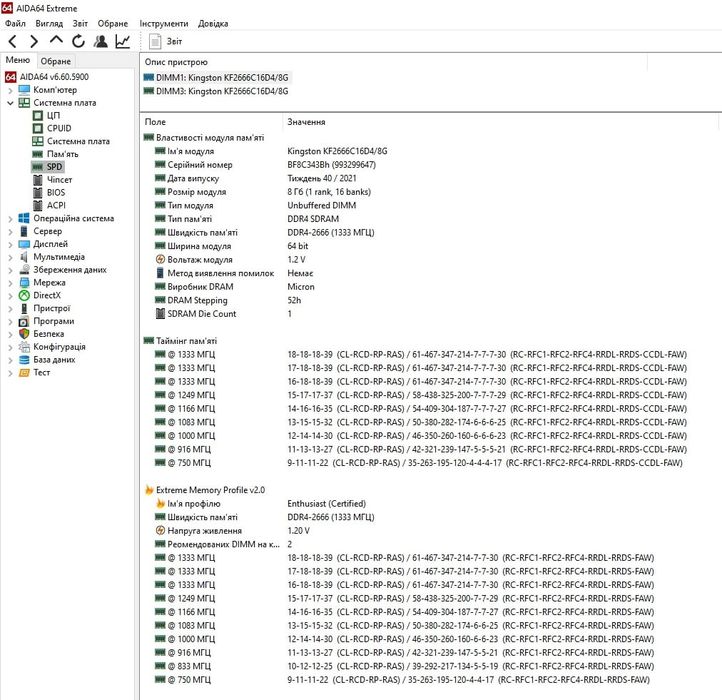This screenshot has height=700, width=722.
Task: Expand the Дисплей tree node
Action: click(x=10, y=244)
